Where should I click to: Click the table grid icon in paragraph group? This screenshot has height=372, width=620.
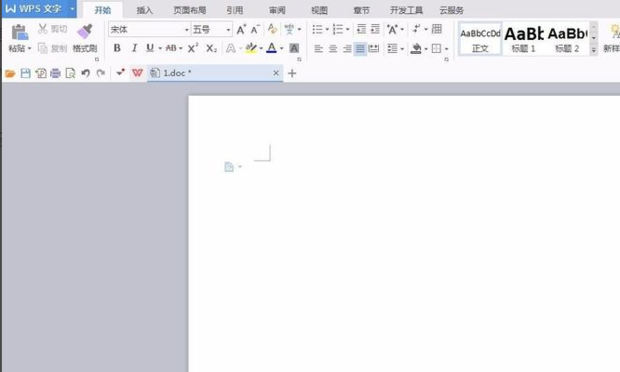tap(437, 29)
